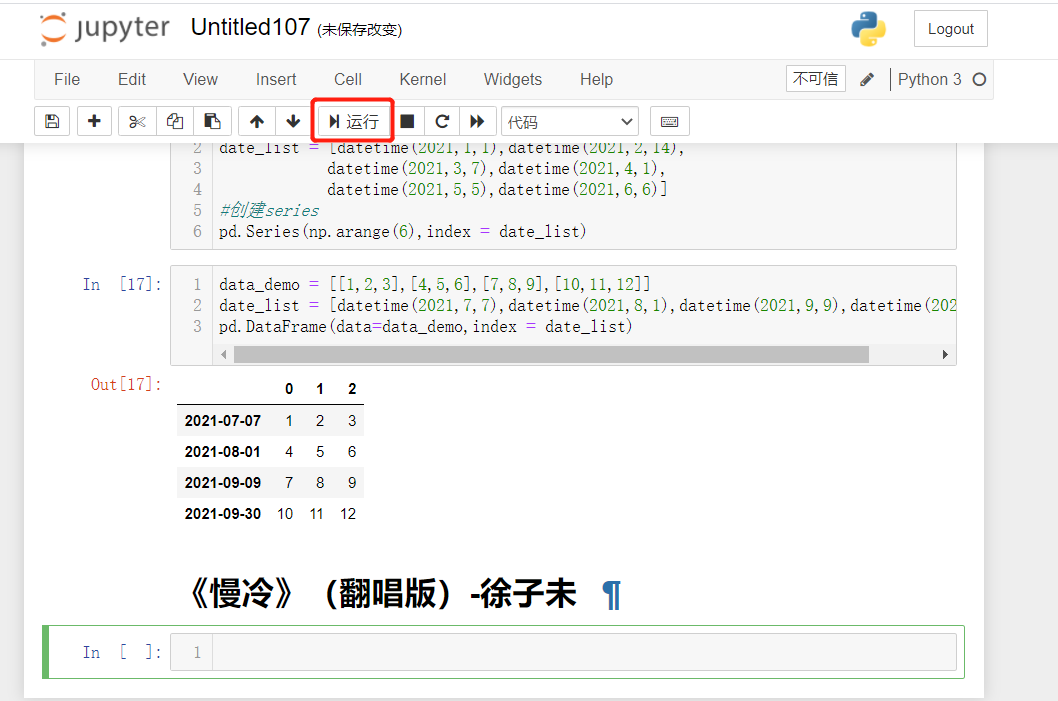Click the scrollbar right arrow in cell 17
1058x701 pixels.
pos(945,354)
